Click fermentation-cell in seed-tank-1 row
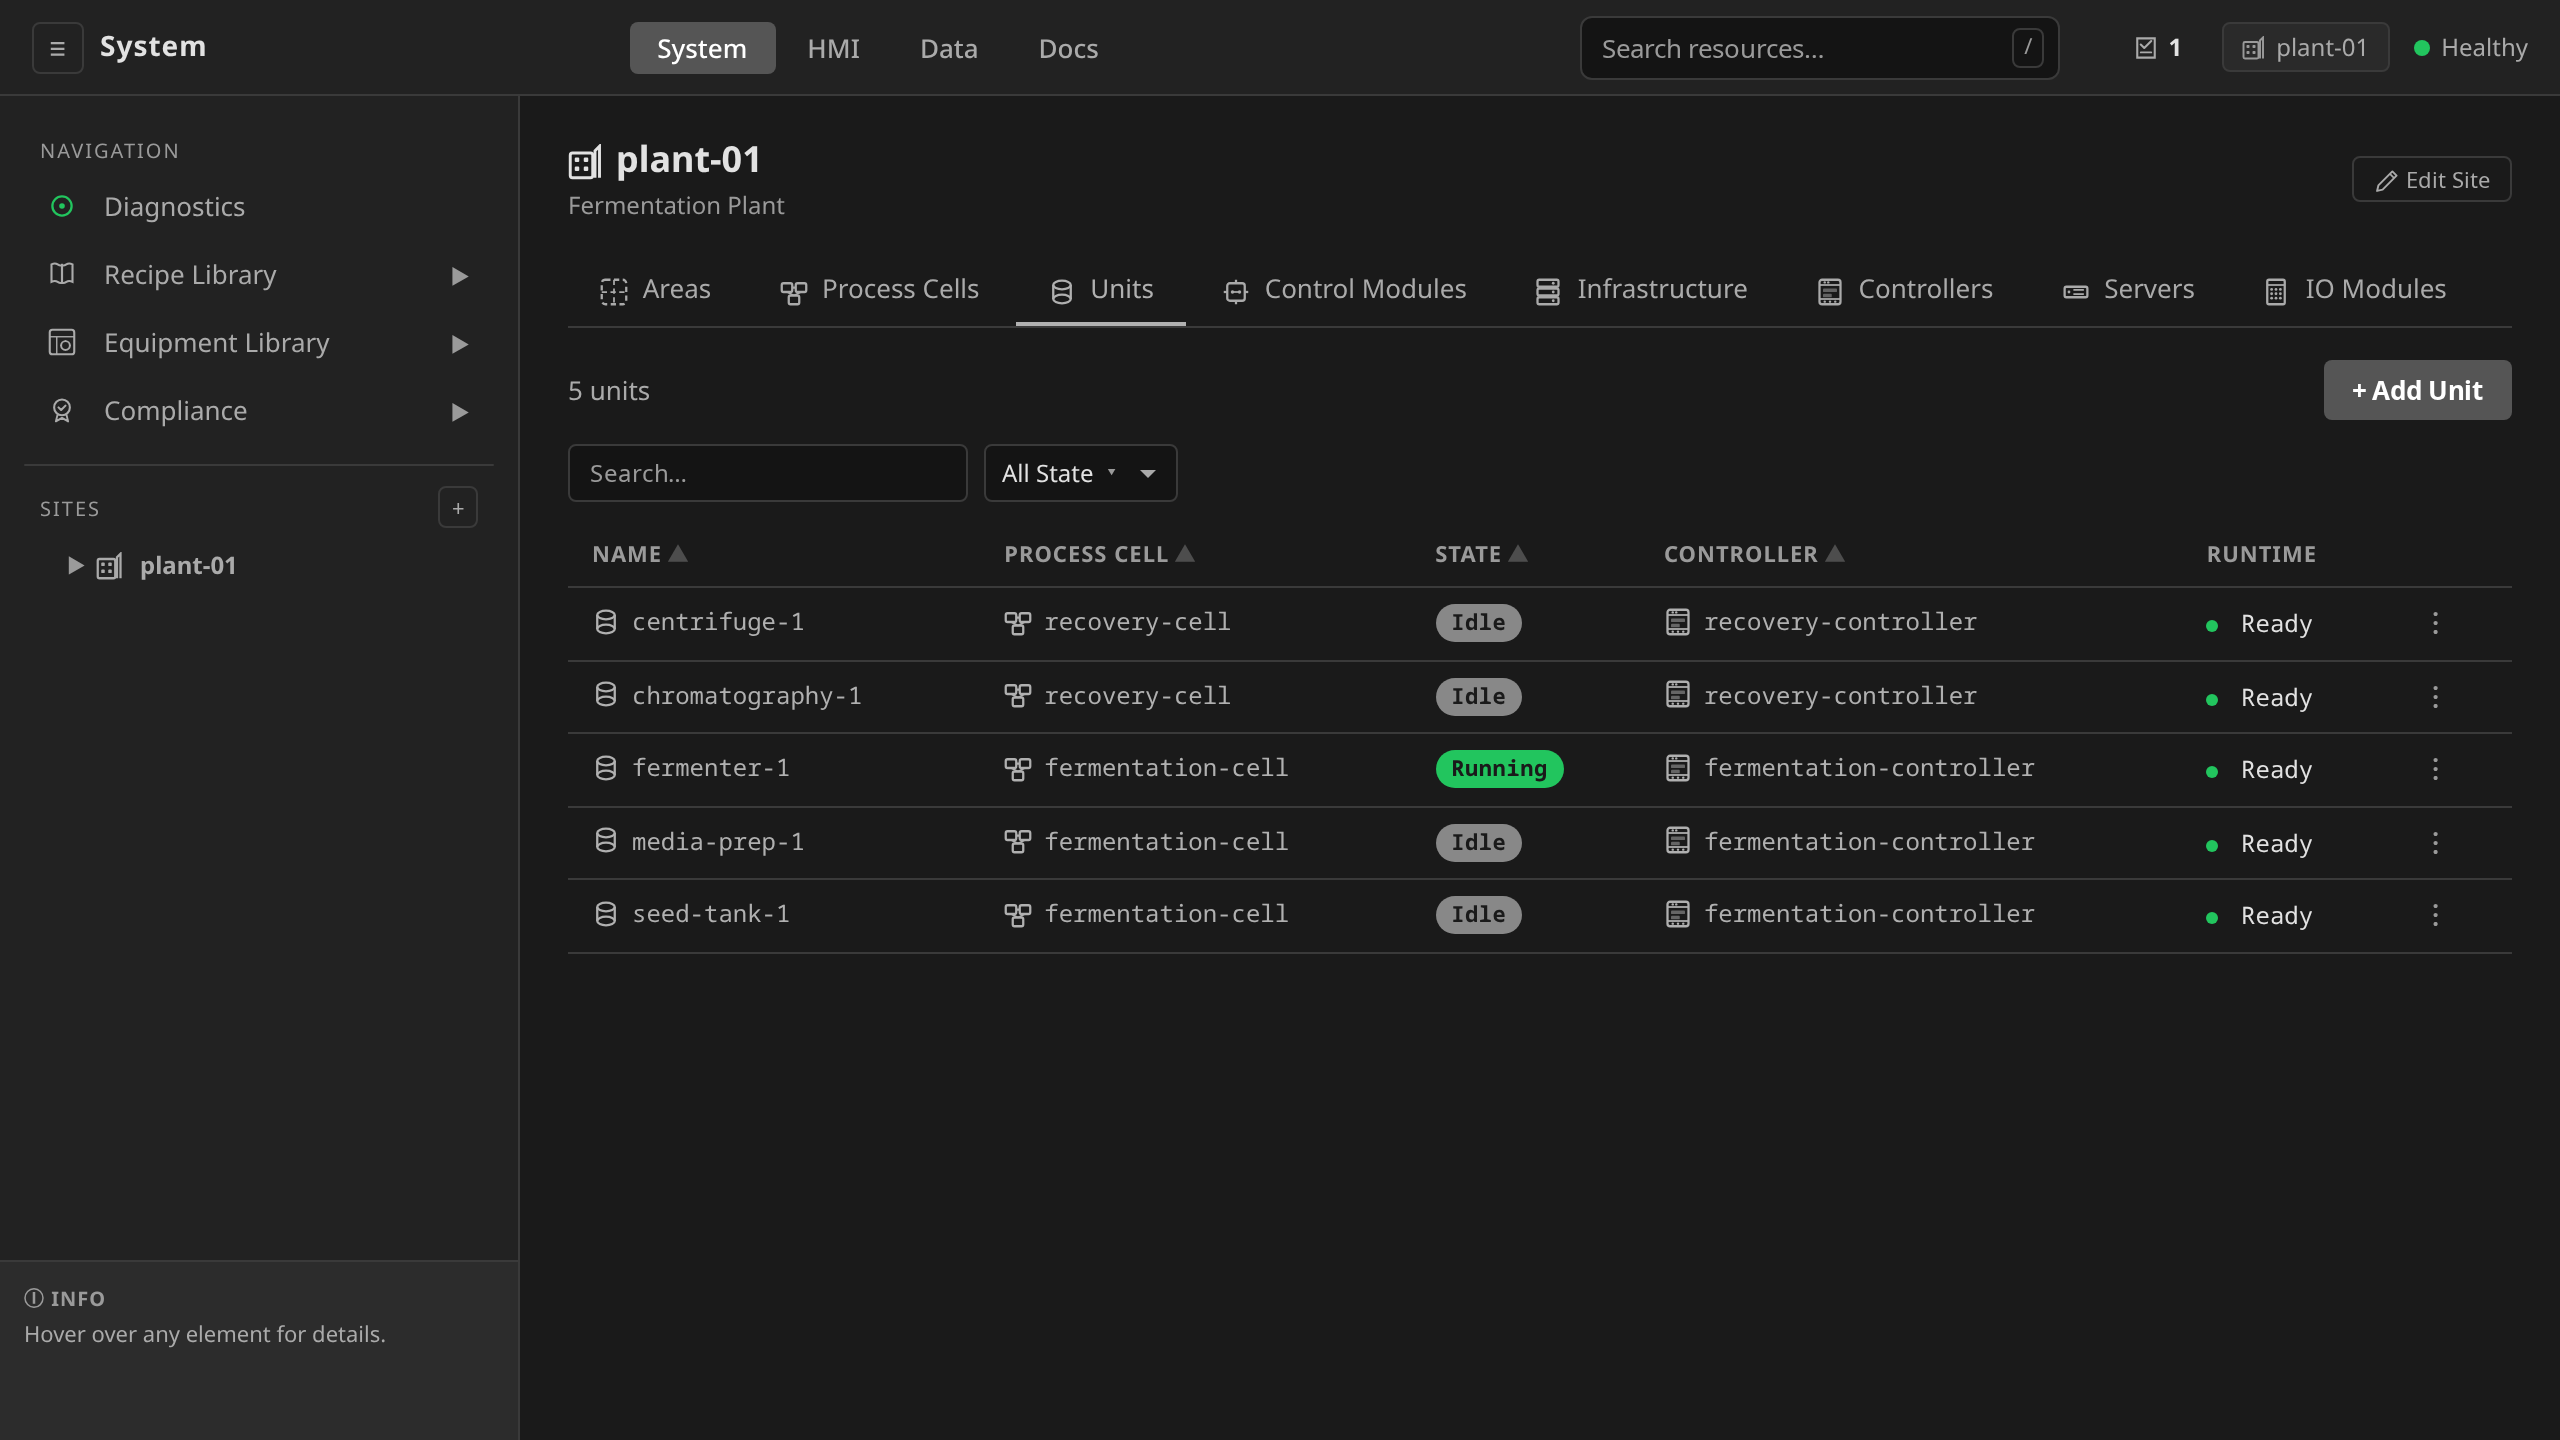Image resolution: width=2560 pixels, height=1440 pixels. (1166, 914)
